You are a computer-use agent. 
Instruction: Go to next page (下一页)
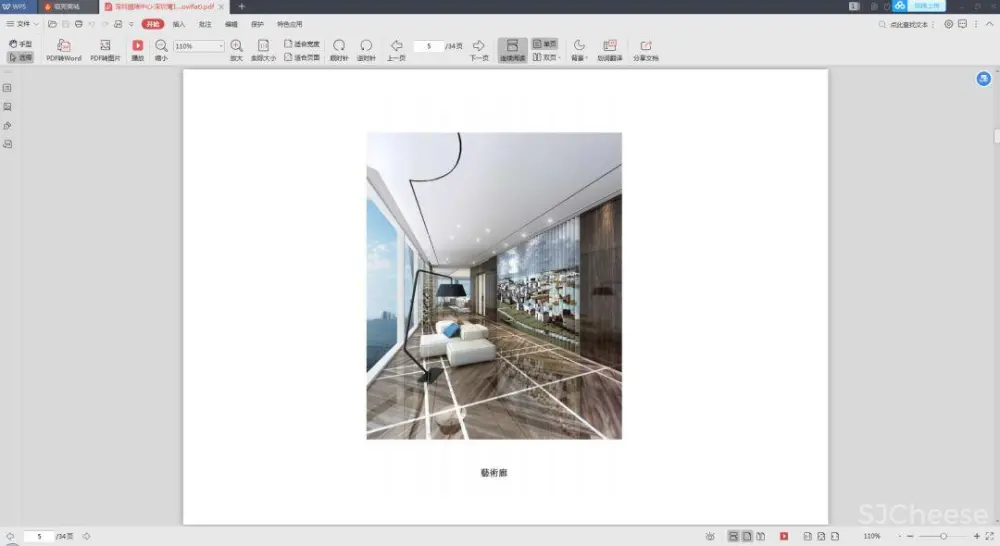point(479,50)
